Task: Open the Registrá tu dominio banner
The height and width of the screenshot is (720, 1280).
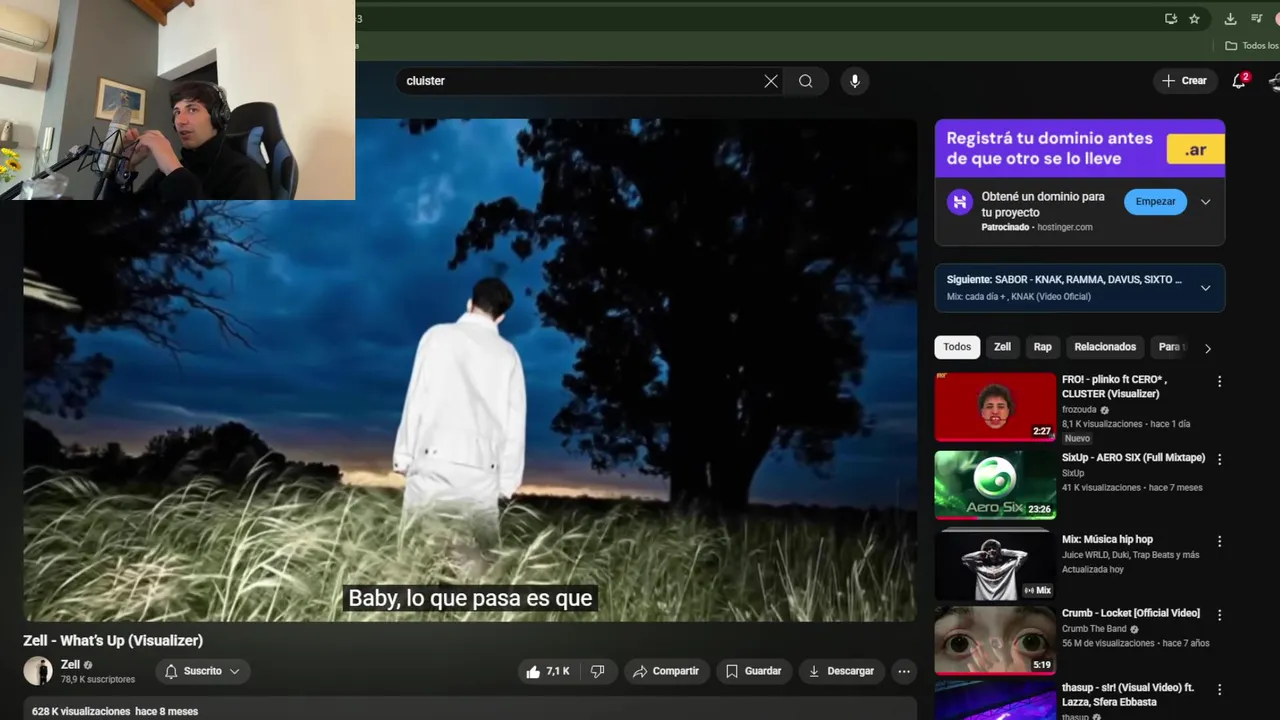Action: click(1079, 148)
